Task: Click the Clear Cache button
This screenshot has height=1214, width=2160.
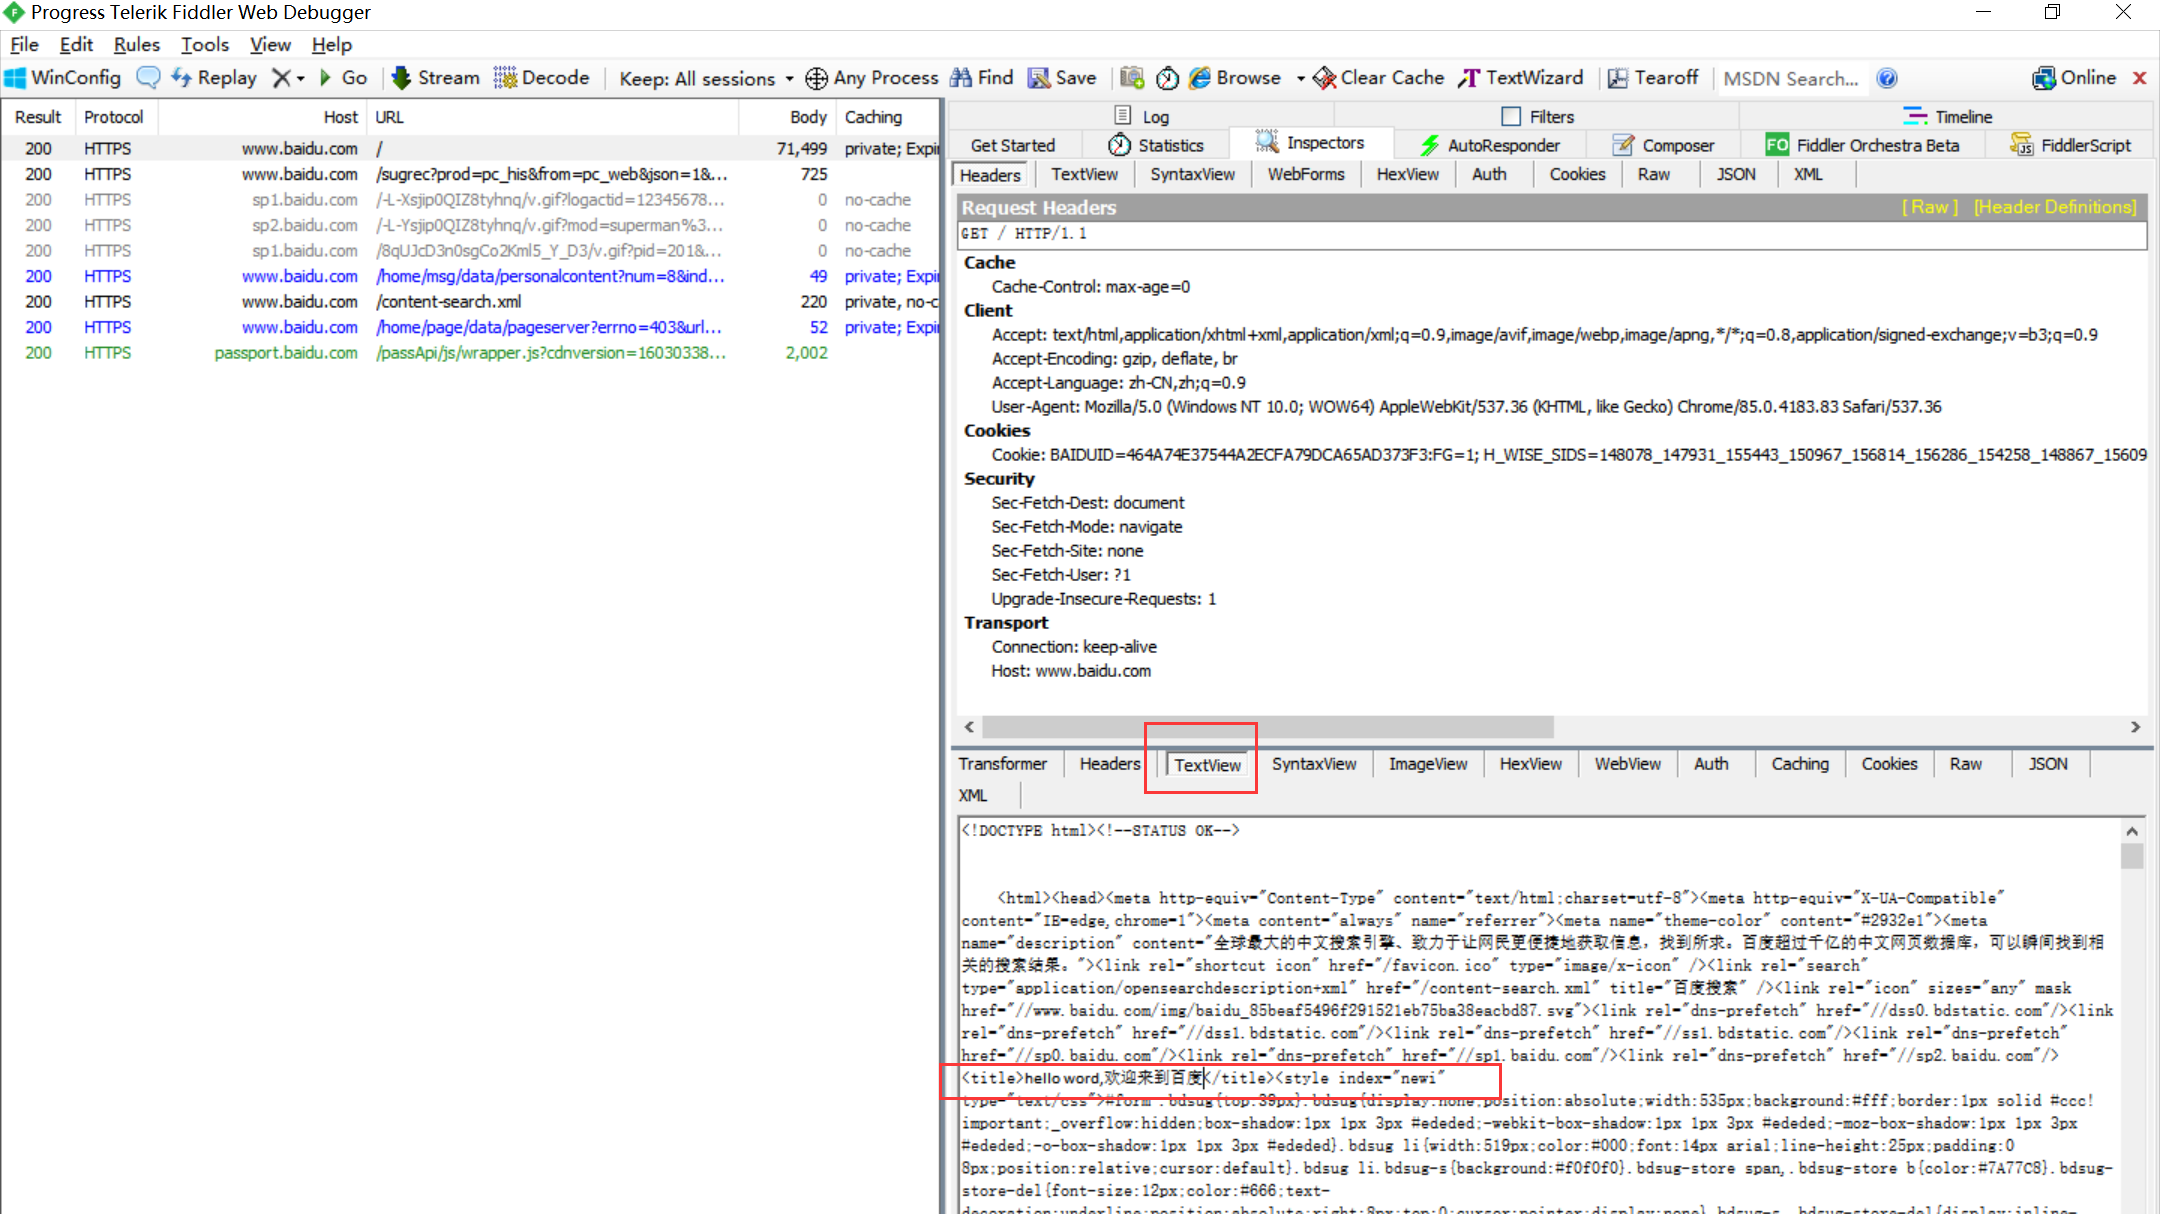Action: click(x=1379, y=78)
